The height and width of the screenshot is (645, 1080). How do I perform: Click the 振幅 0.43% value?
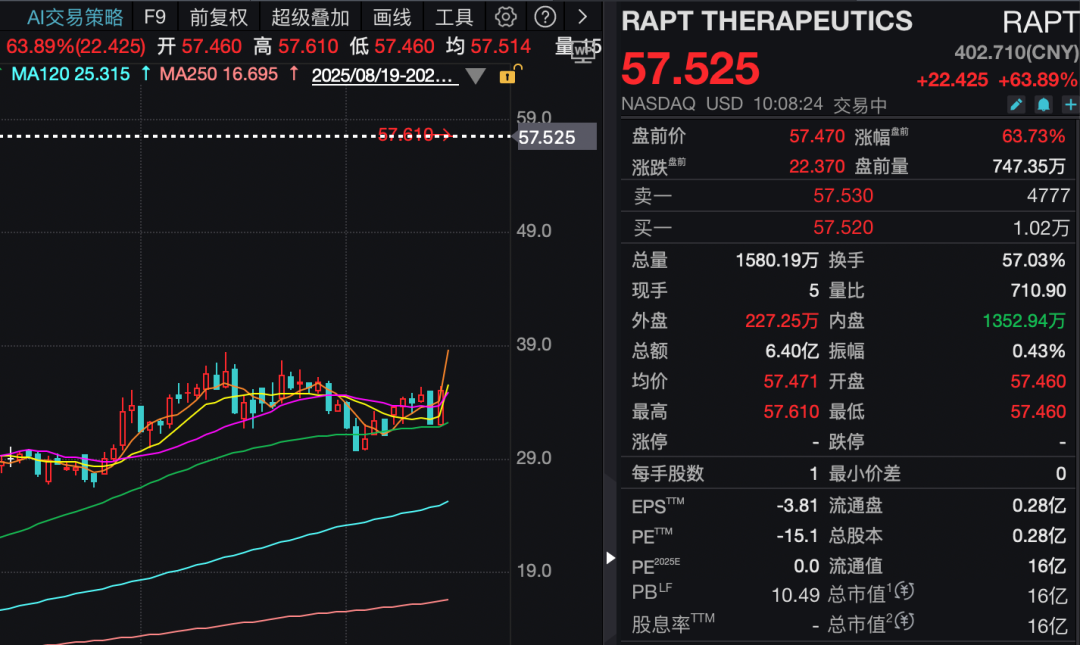click(x=1039, y=351)
